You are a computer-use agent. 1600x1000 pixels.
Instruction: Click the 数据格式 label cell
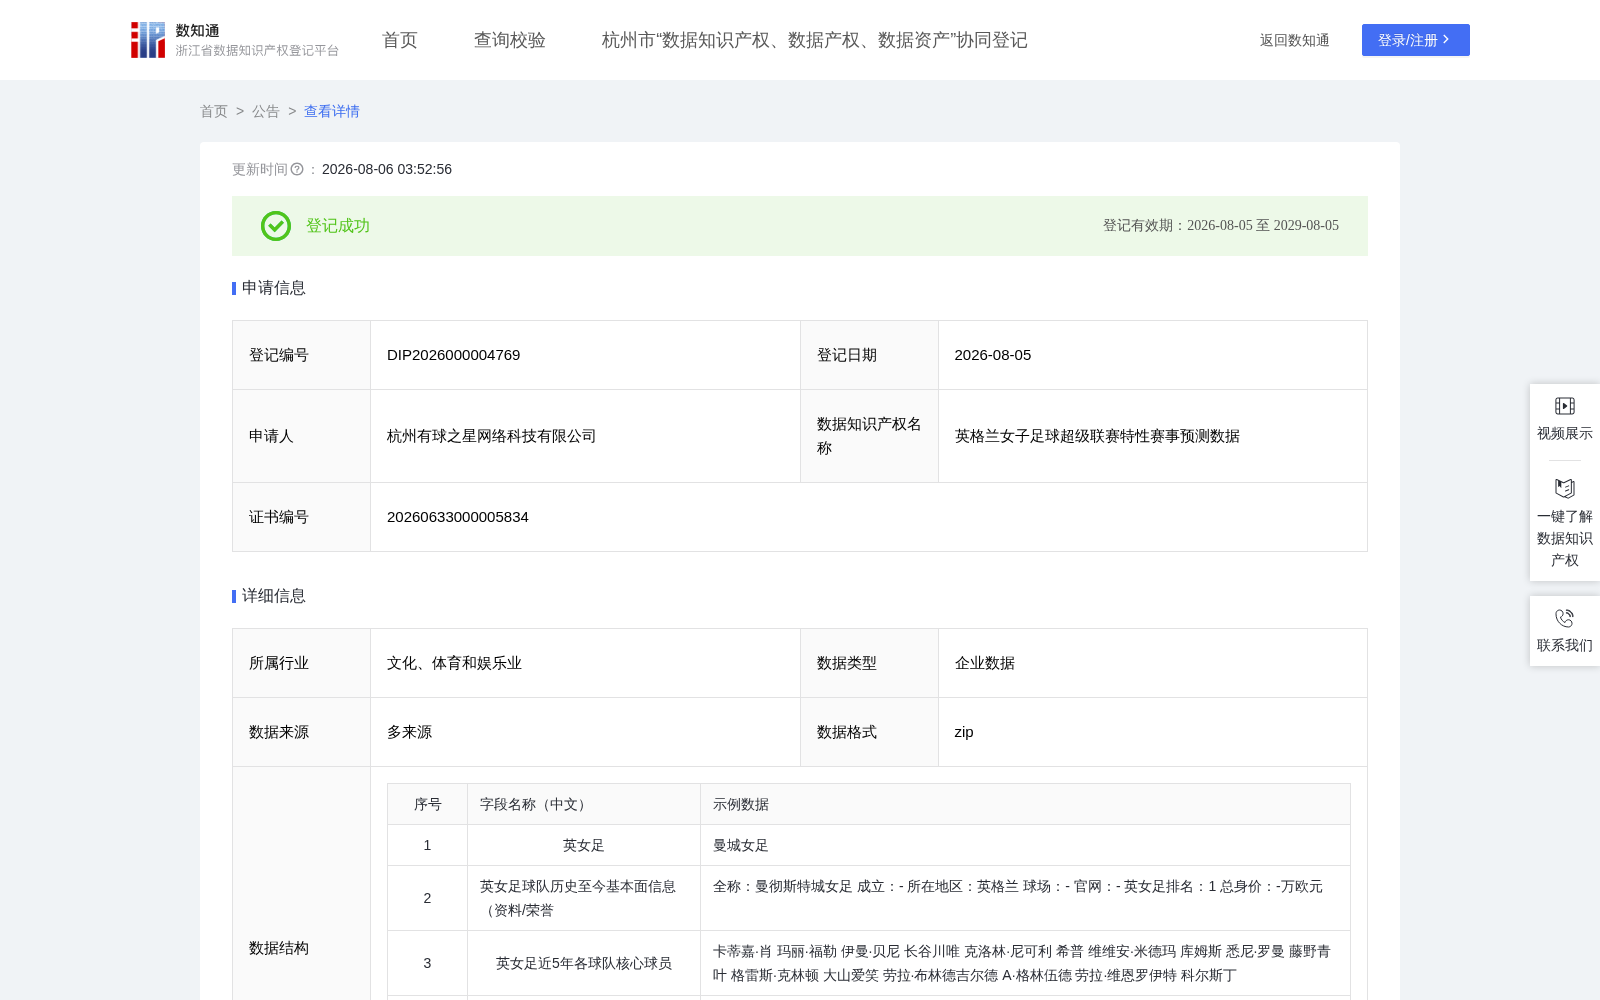[x=870, y=732]
